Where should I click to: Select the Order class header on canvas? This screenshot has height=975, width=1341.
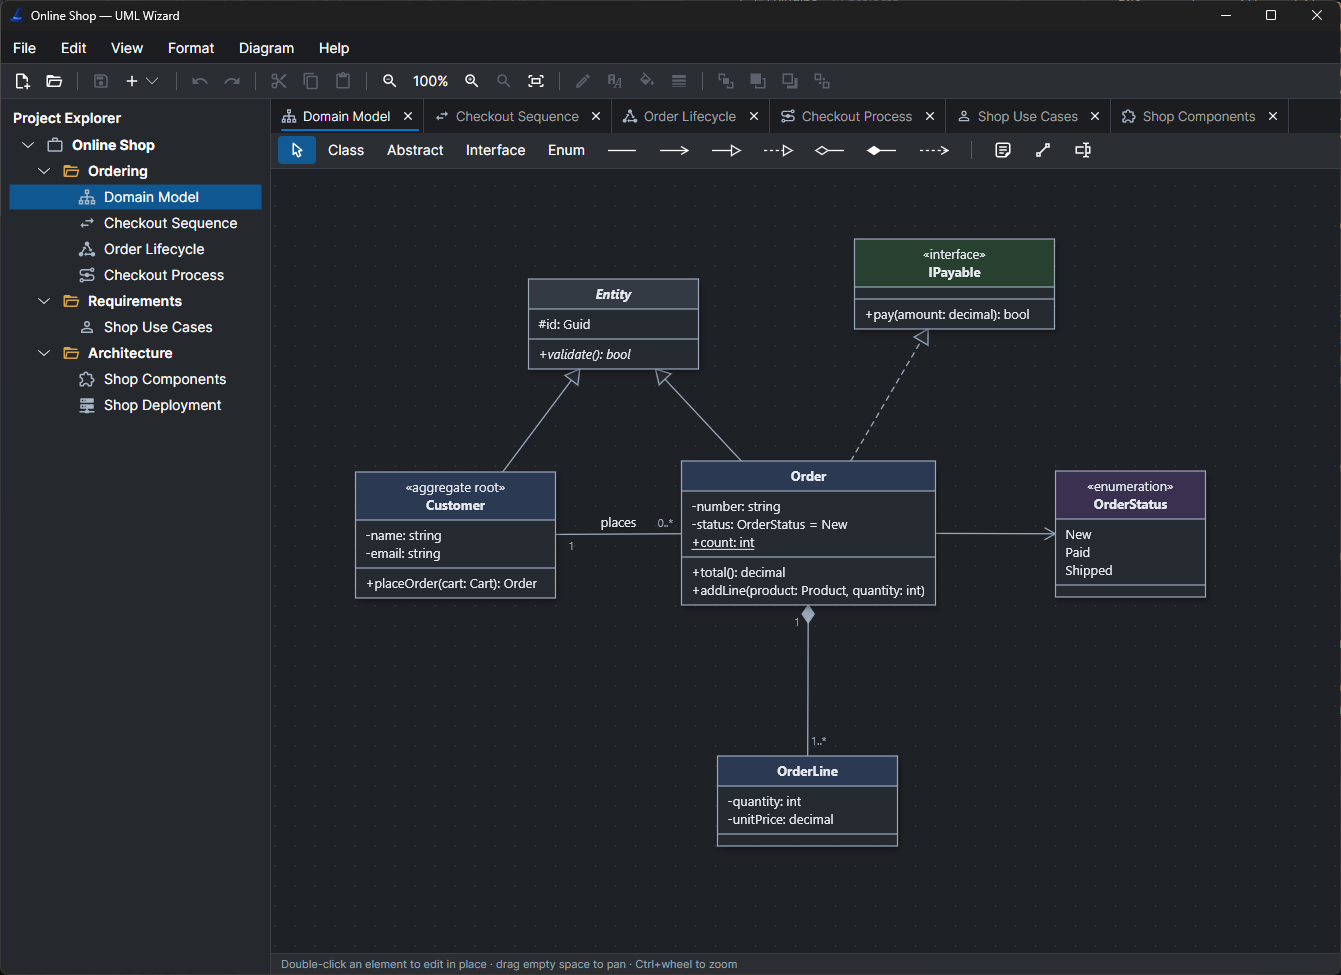click(808, 476)
